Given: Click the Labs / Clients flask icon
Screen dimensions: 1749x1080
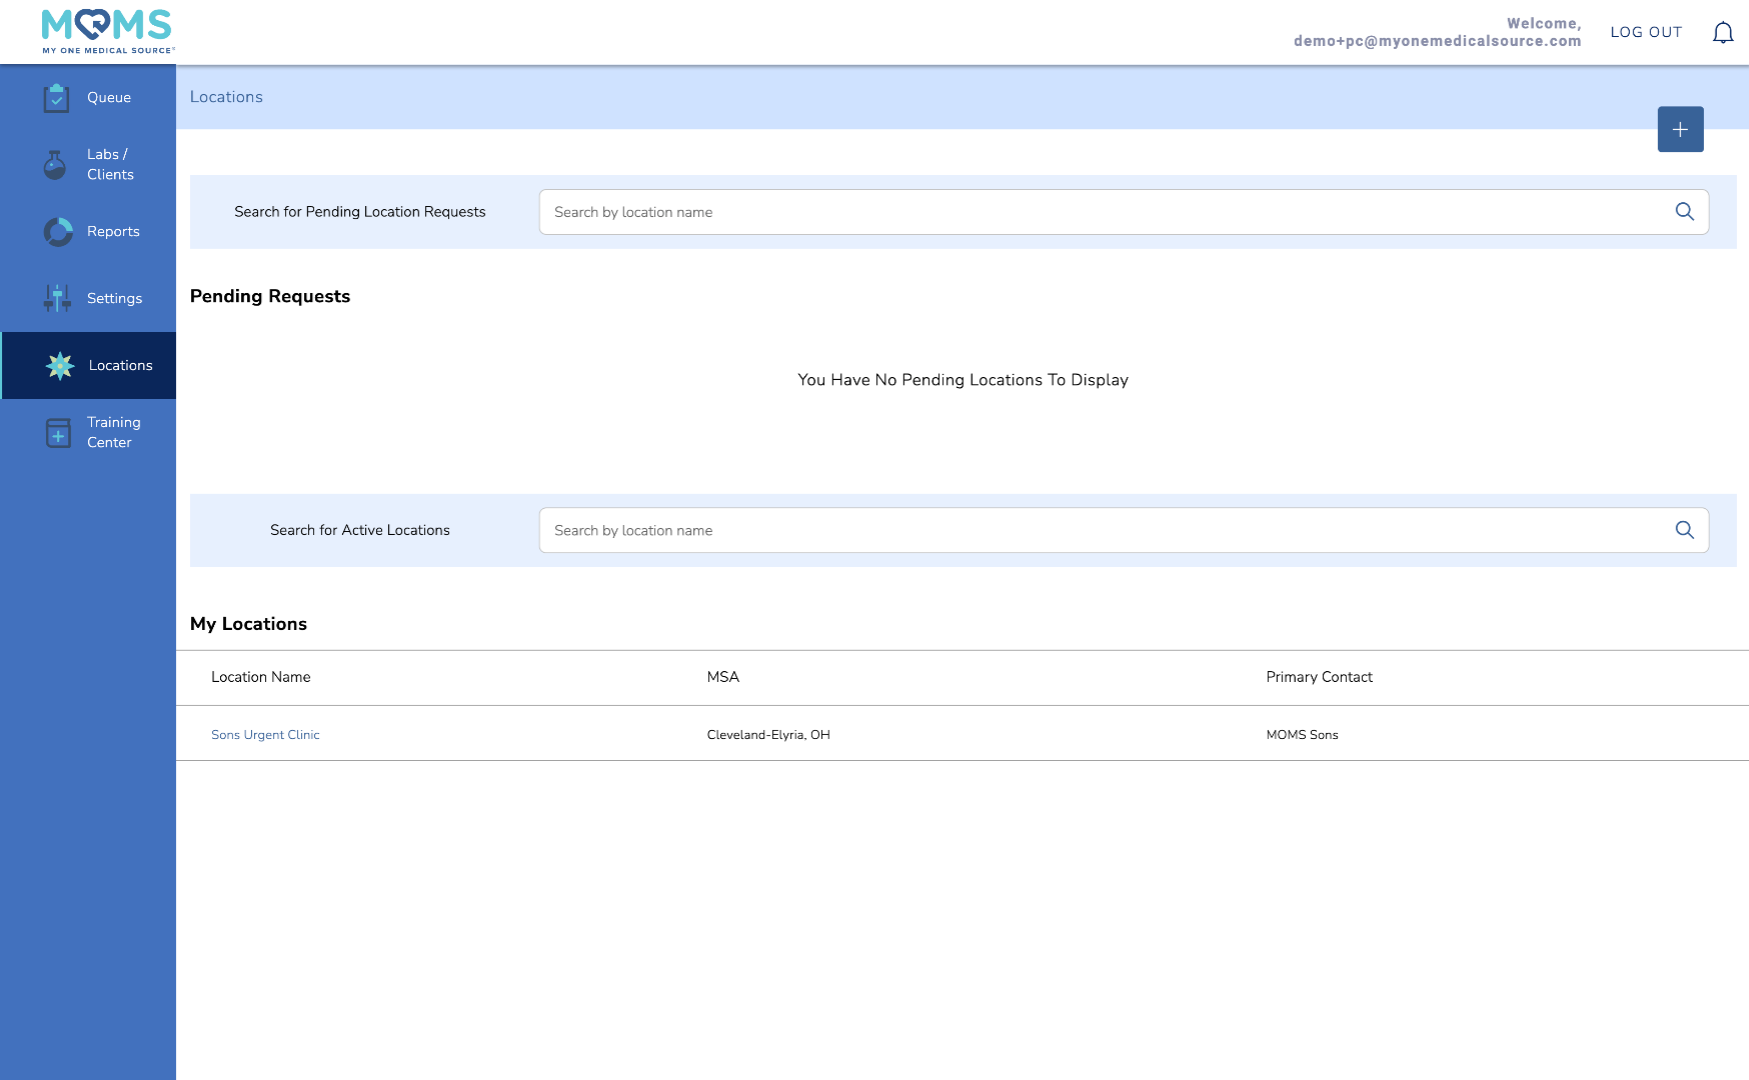Looking at the screenshot, I should coord(56,165).
